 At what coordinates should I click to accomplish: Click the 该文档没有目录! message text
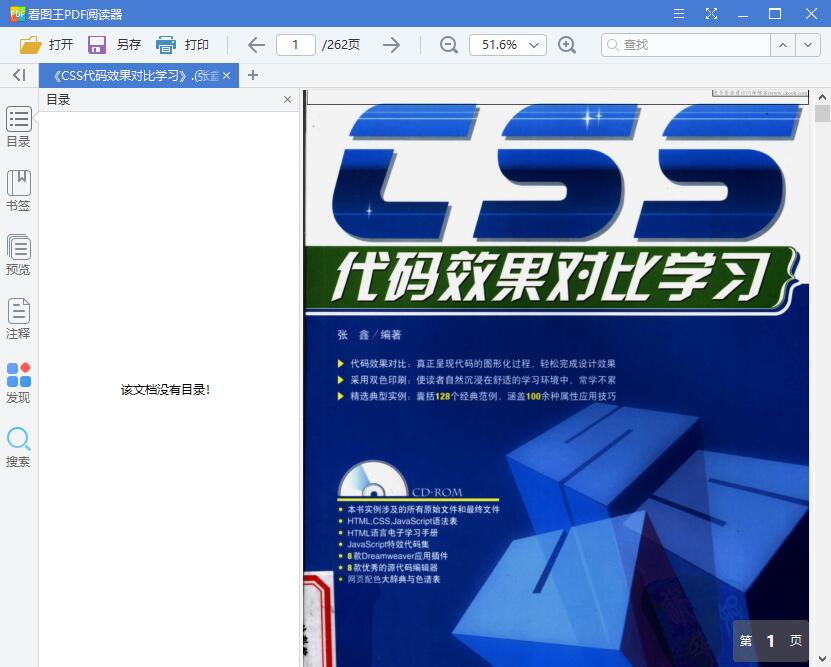click(165, 390)
